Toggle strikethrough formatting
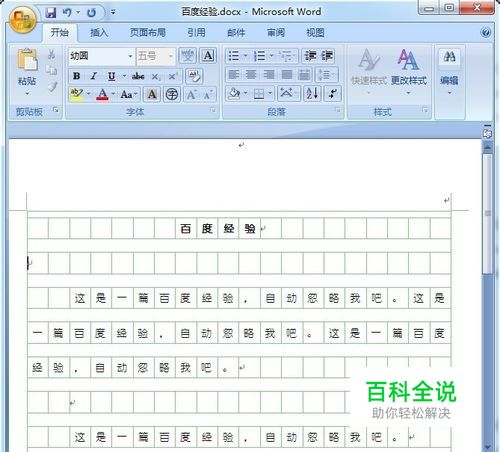 pyautogui.click(x=138, y=76)
